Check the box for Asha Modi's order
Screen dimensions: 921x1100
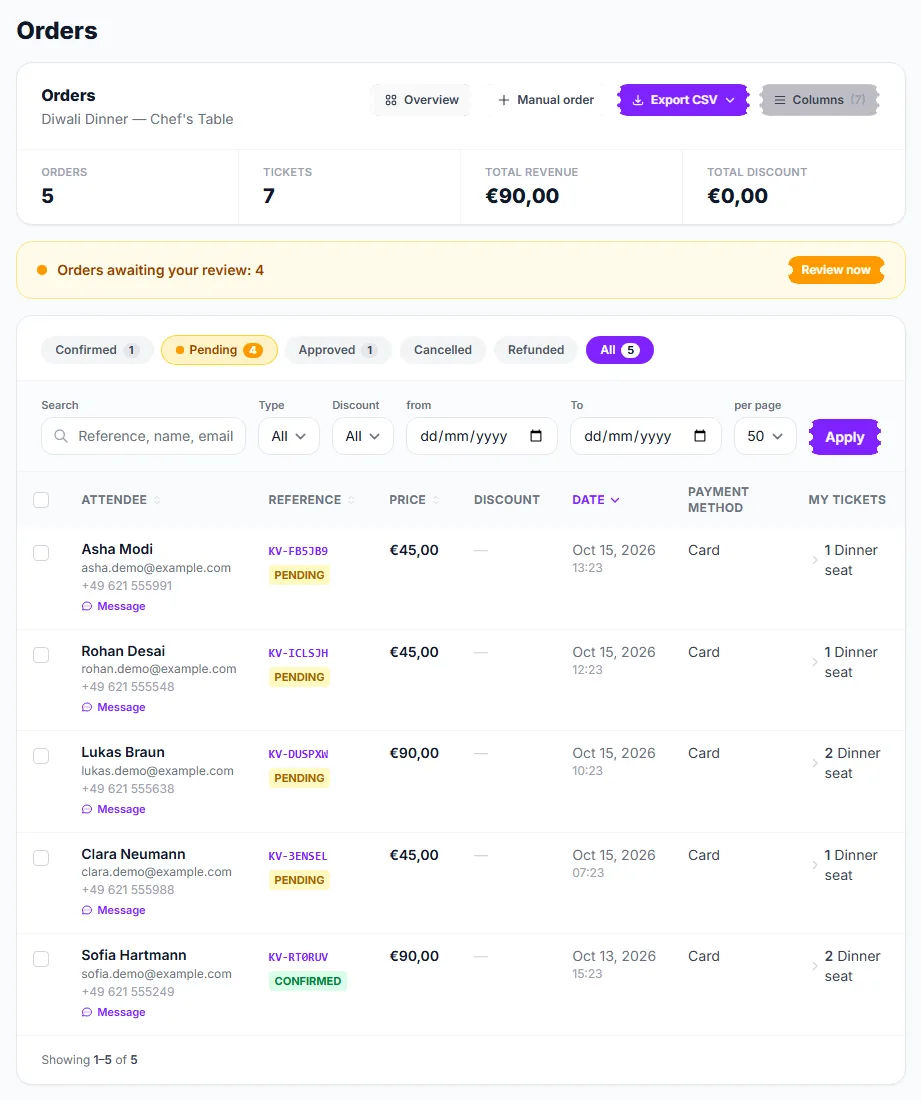point(41,553)
